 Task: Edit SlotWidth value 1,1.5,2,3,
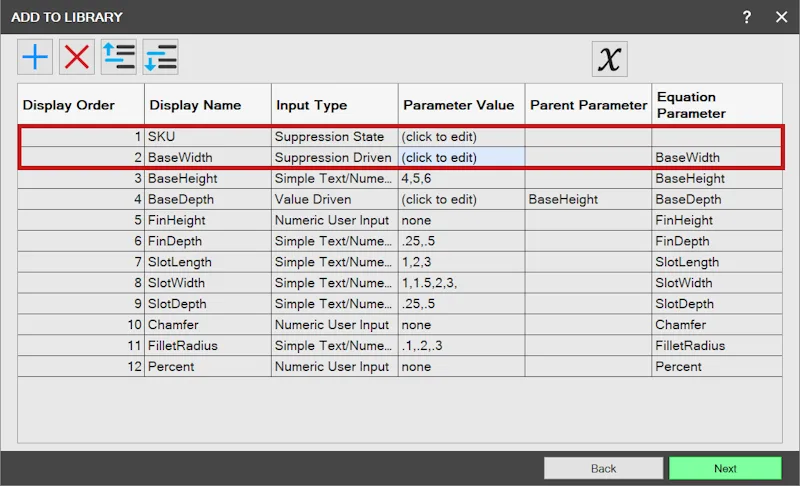click(462, 283)
